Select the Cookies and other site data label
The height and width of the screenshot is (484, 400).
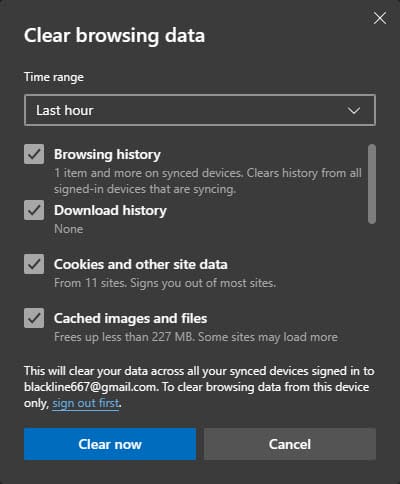coord(141,265)
